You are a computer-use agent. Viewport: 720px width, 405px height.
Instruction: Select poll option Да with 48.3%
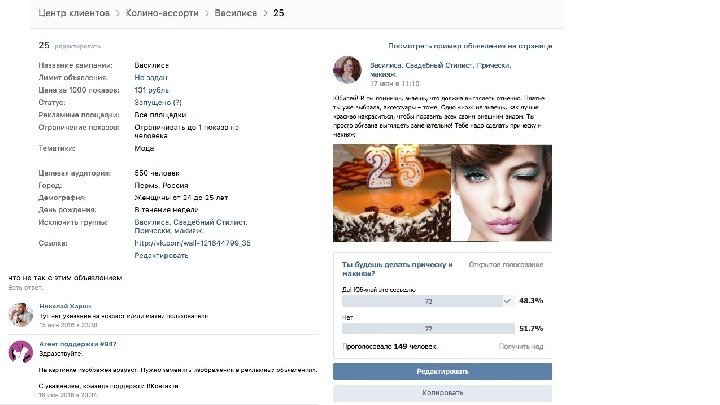coord(428,301)
